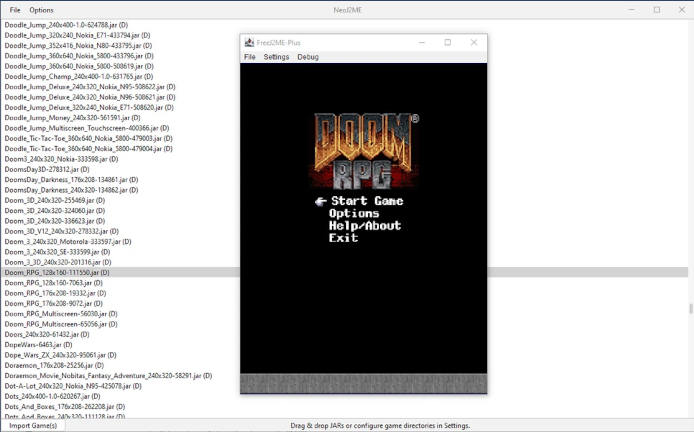Open the NeoJ2ME Options menu

[x=41, y=10]
